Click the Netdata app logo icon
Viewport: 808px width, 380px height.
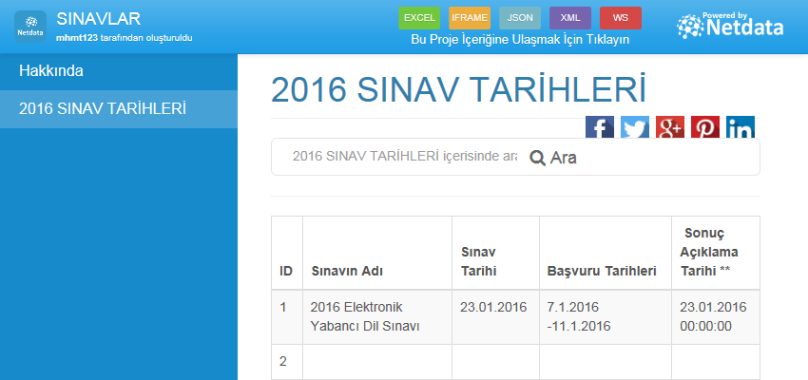click(x=30, y=26)
